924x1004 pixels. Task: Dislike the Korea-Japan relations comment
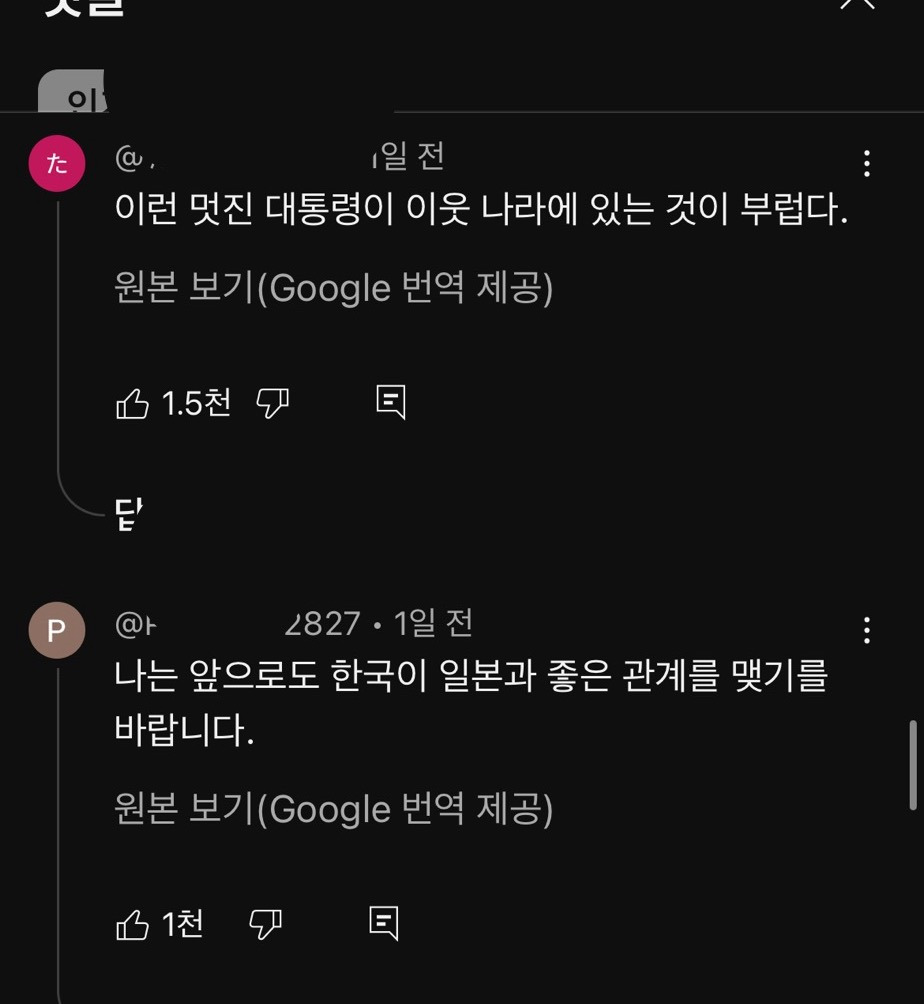click(x=265, y=924)
